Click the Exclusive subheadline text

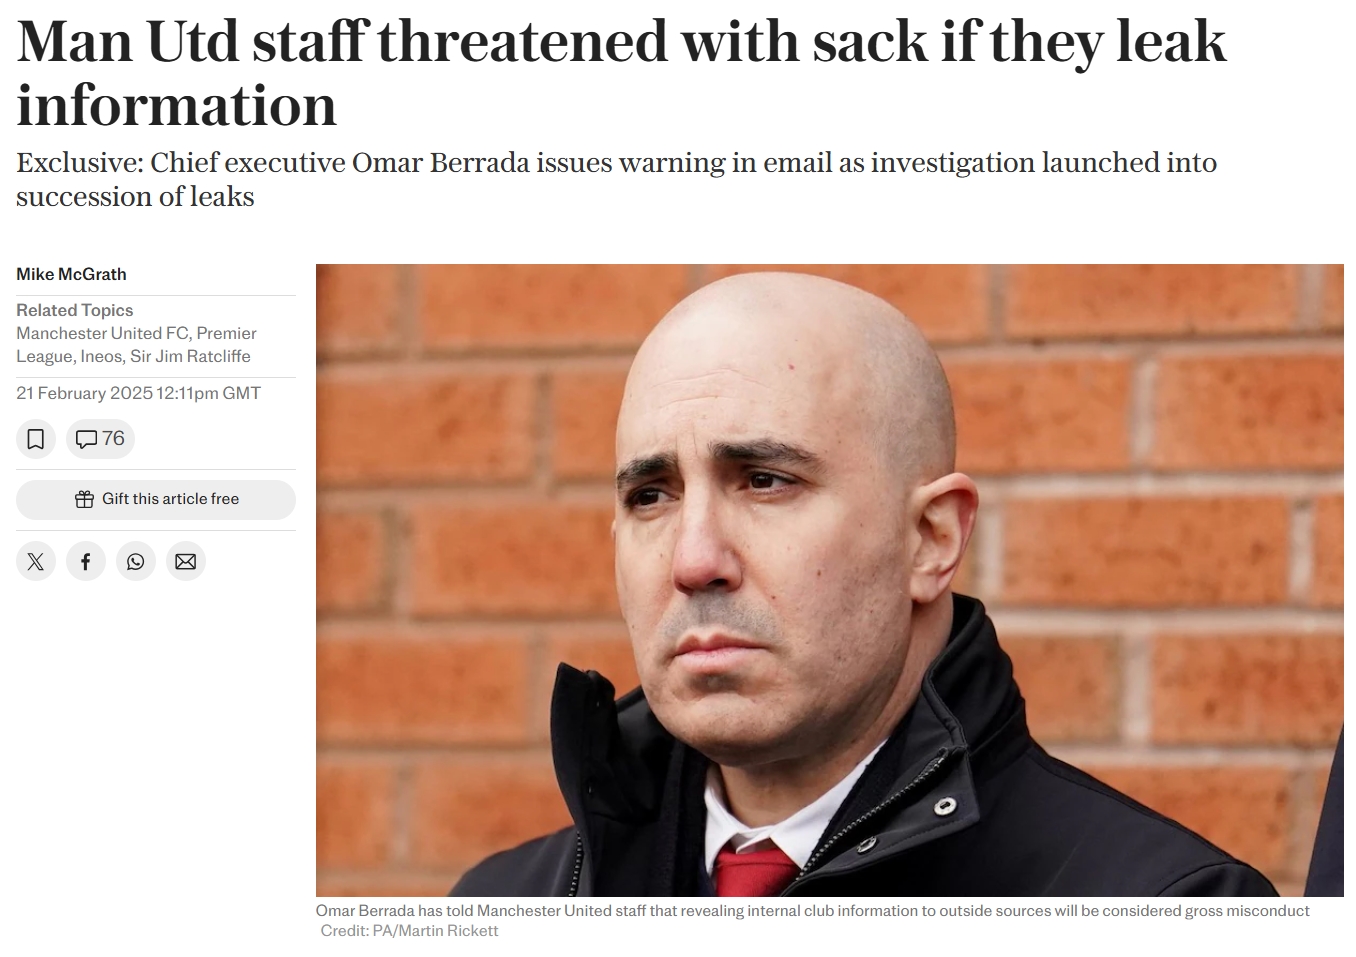pos(616,179)
